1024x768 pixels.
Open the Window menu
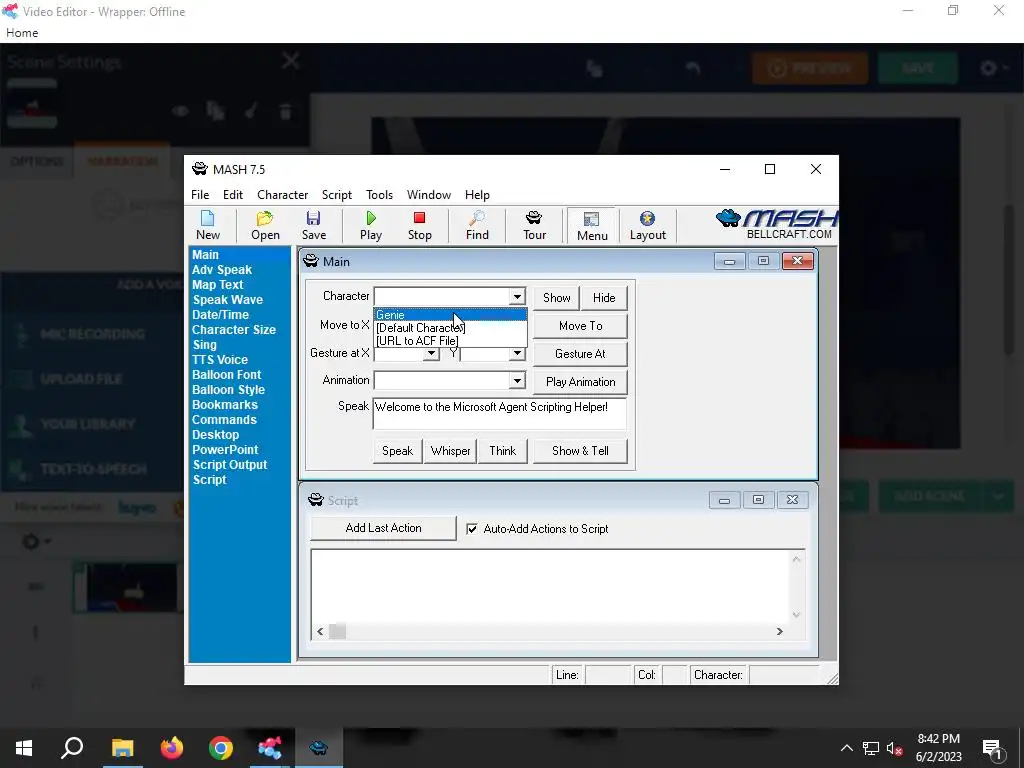pyautogui.click(x=428, y=195)
